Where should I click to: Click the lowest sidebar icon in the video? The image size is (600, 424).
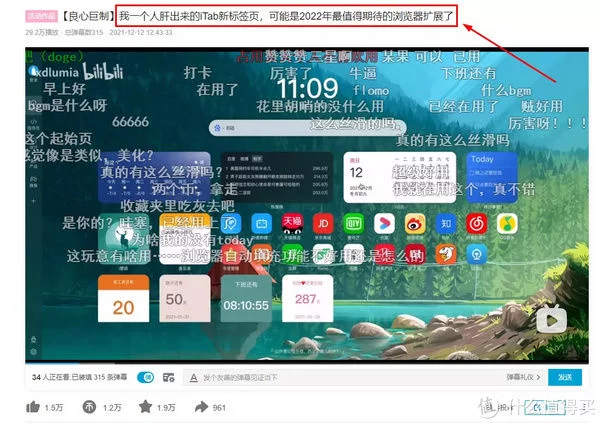33,351
